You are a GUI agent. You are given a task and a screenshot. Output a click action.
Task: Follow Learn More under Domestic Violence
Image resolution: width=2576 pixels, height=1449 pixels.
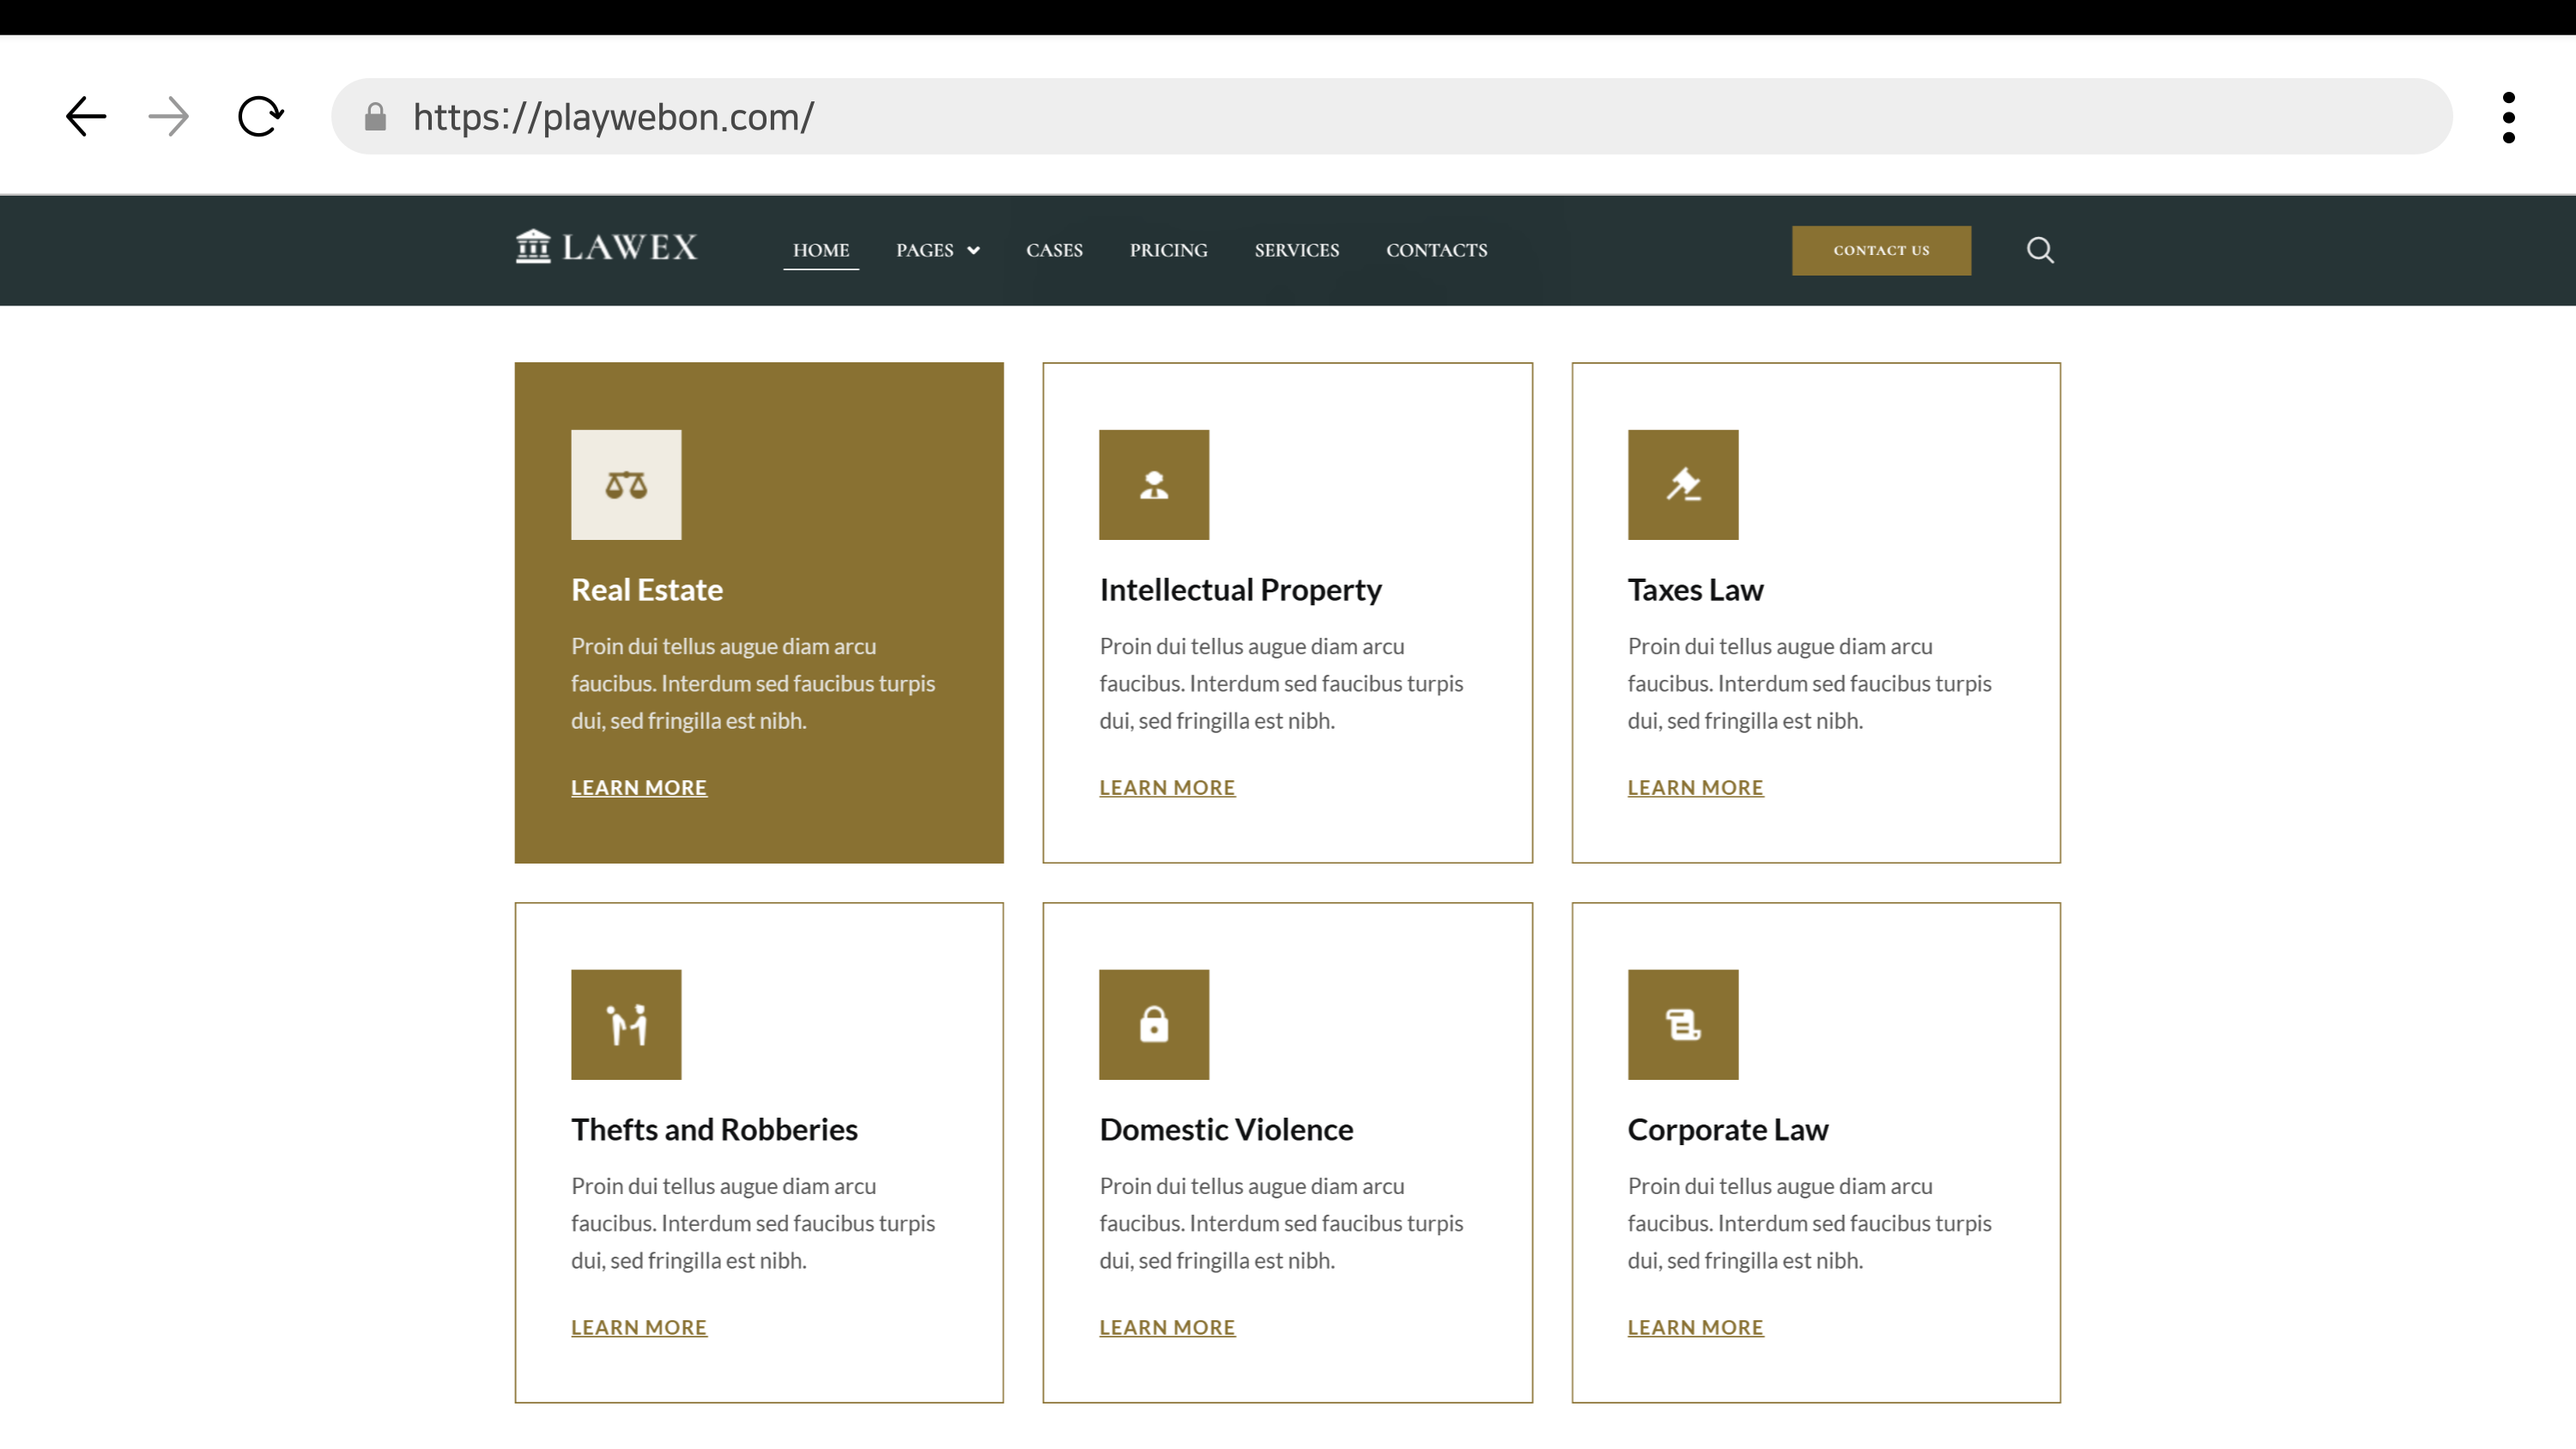1167,1327
